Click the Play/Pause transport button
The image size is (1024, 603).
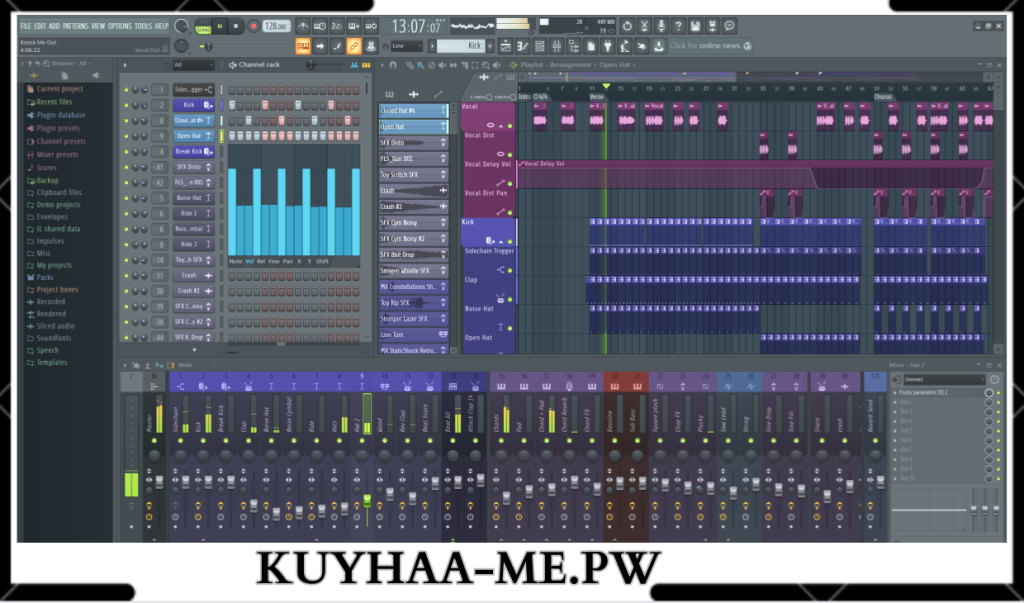[x=219, y=26]
